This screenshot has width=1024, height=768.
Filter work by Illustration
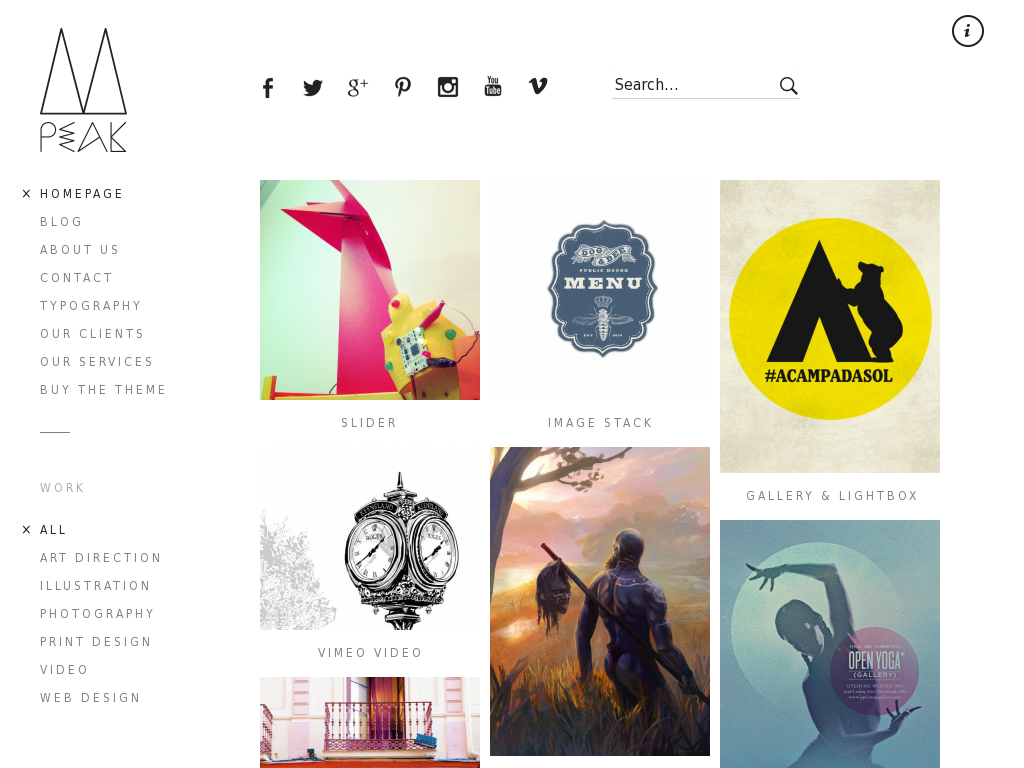click(95, 586)
